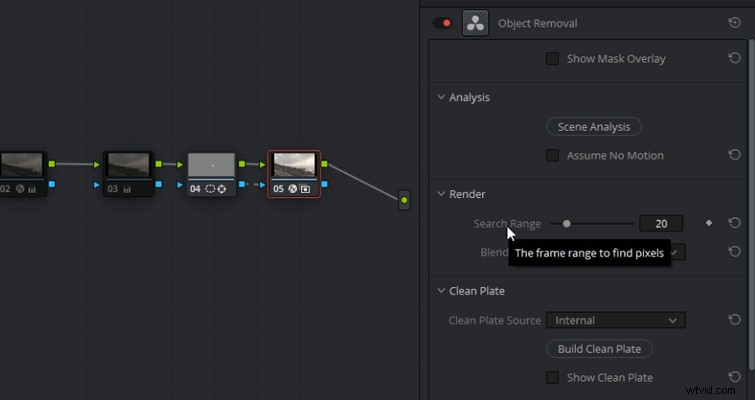
Task: Run Scene Analysis
Action: click(594, 127)
